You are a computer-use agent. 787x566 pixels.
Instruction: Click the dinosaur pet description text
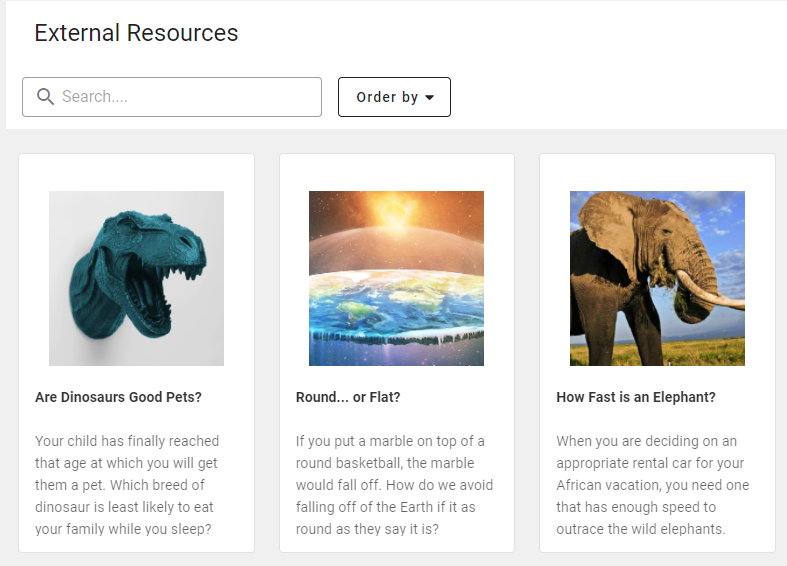pos(127,485)
